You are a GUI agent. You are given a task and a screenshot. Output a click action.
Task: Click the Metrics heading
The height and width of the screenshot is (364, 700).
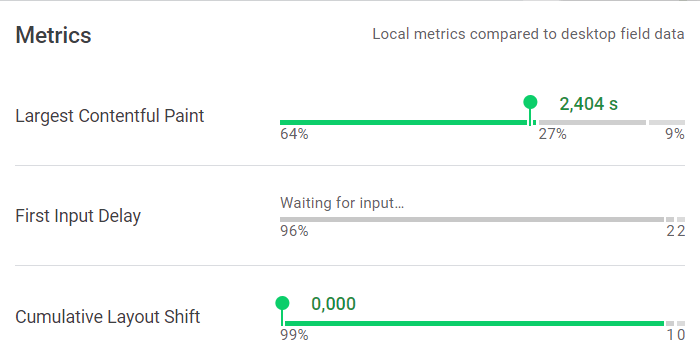point(53,35)
